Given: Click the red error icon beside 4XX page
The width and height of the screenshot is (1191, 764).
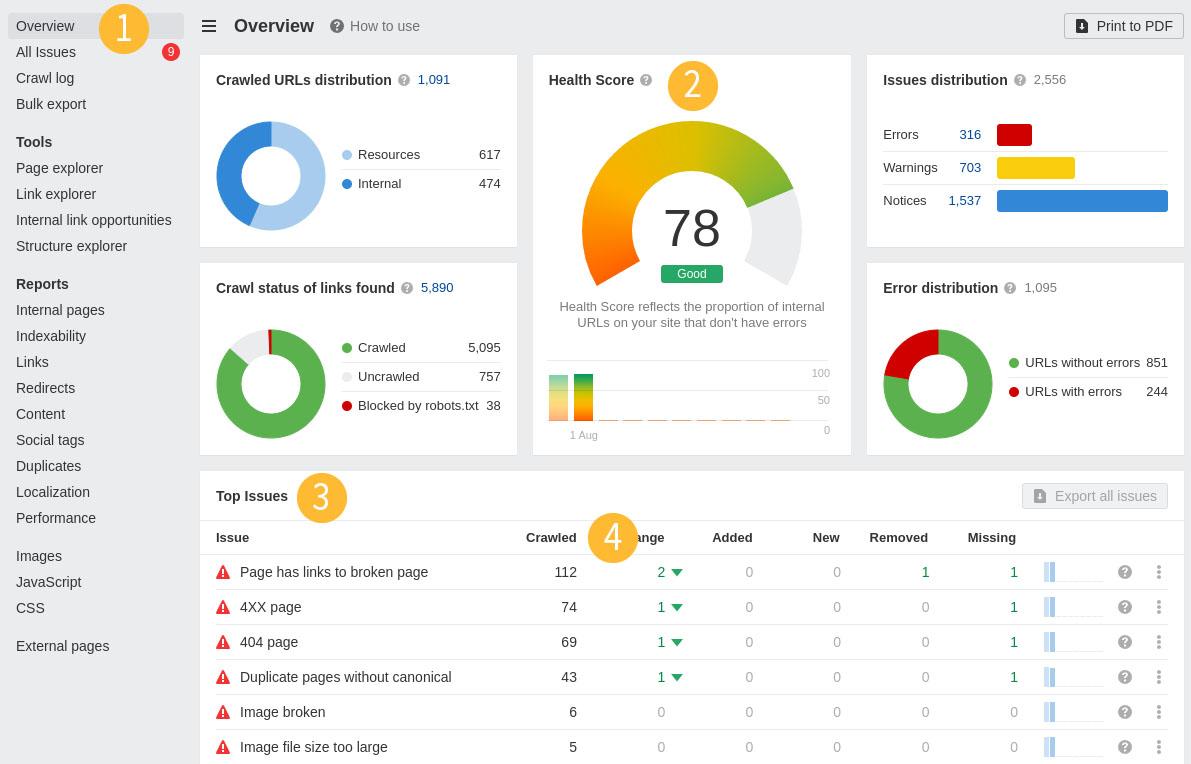Looking at the screenshot, I should coord(224,607).
